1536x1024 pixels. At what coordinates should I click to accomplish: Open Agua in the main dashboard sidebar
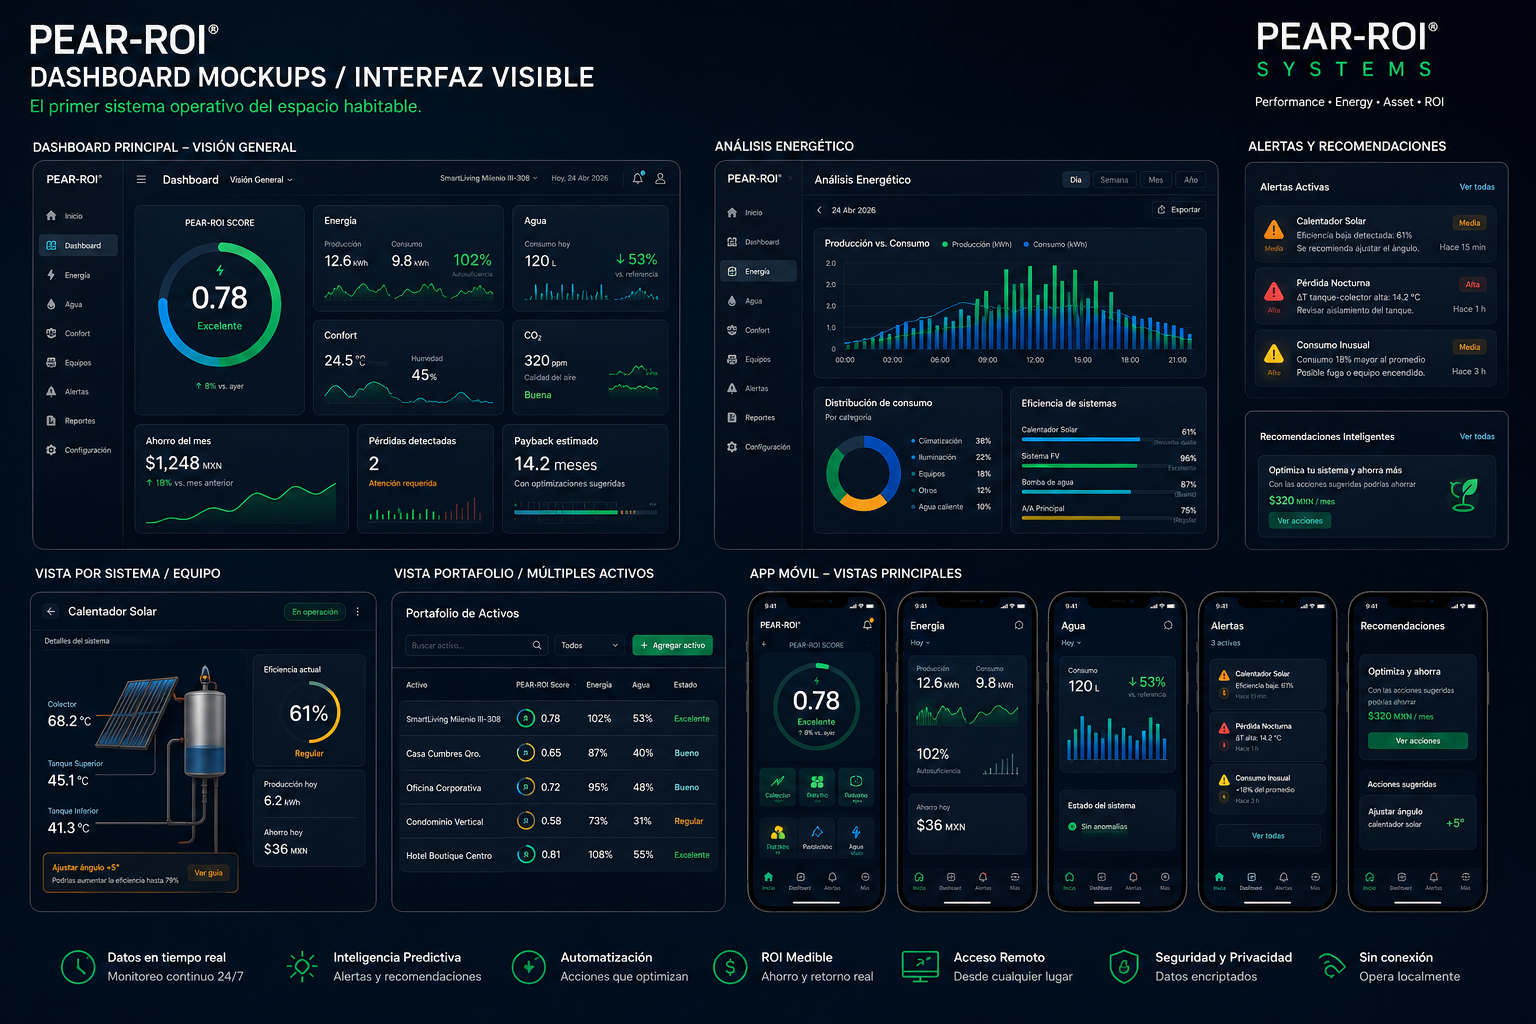coord(65,304)
